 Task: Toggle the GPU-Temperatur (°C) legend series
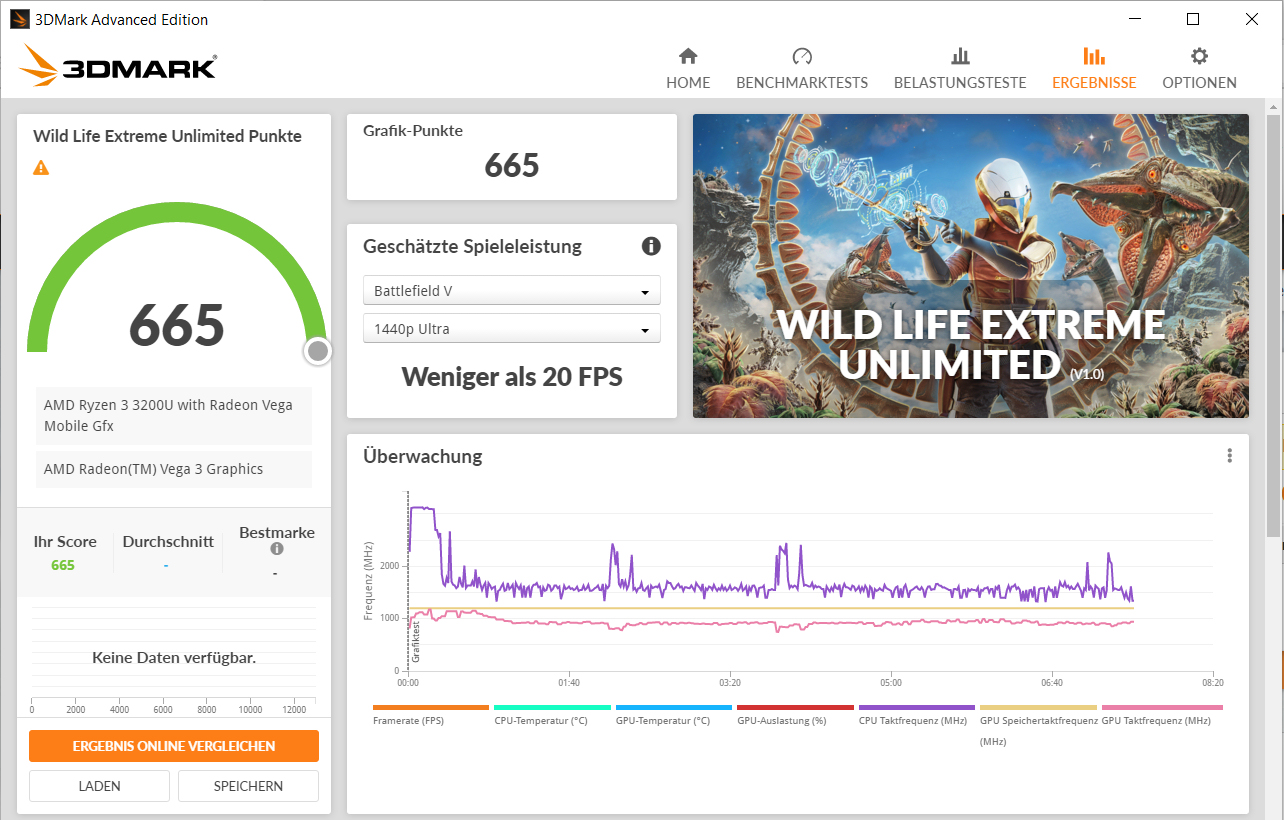pyautogui.click(x=674, y=716)
